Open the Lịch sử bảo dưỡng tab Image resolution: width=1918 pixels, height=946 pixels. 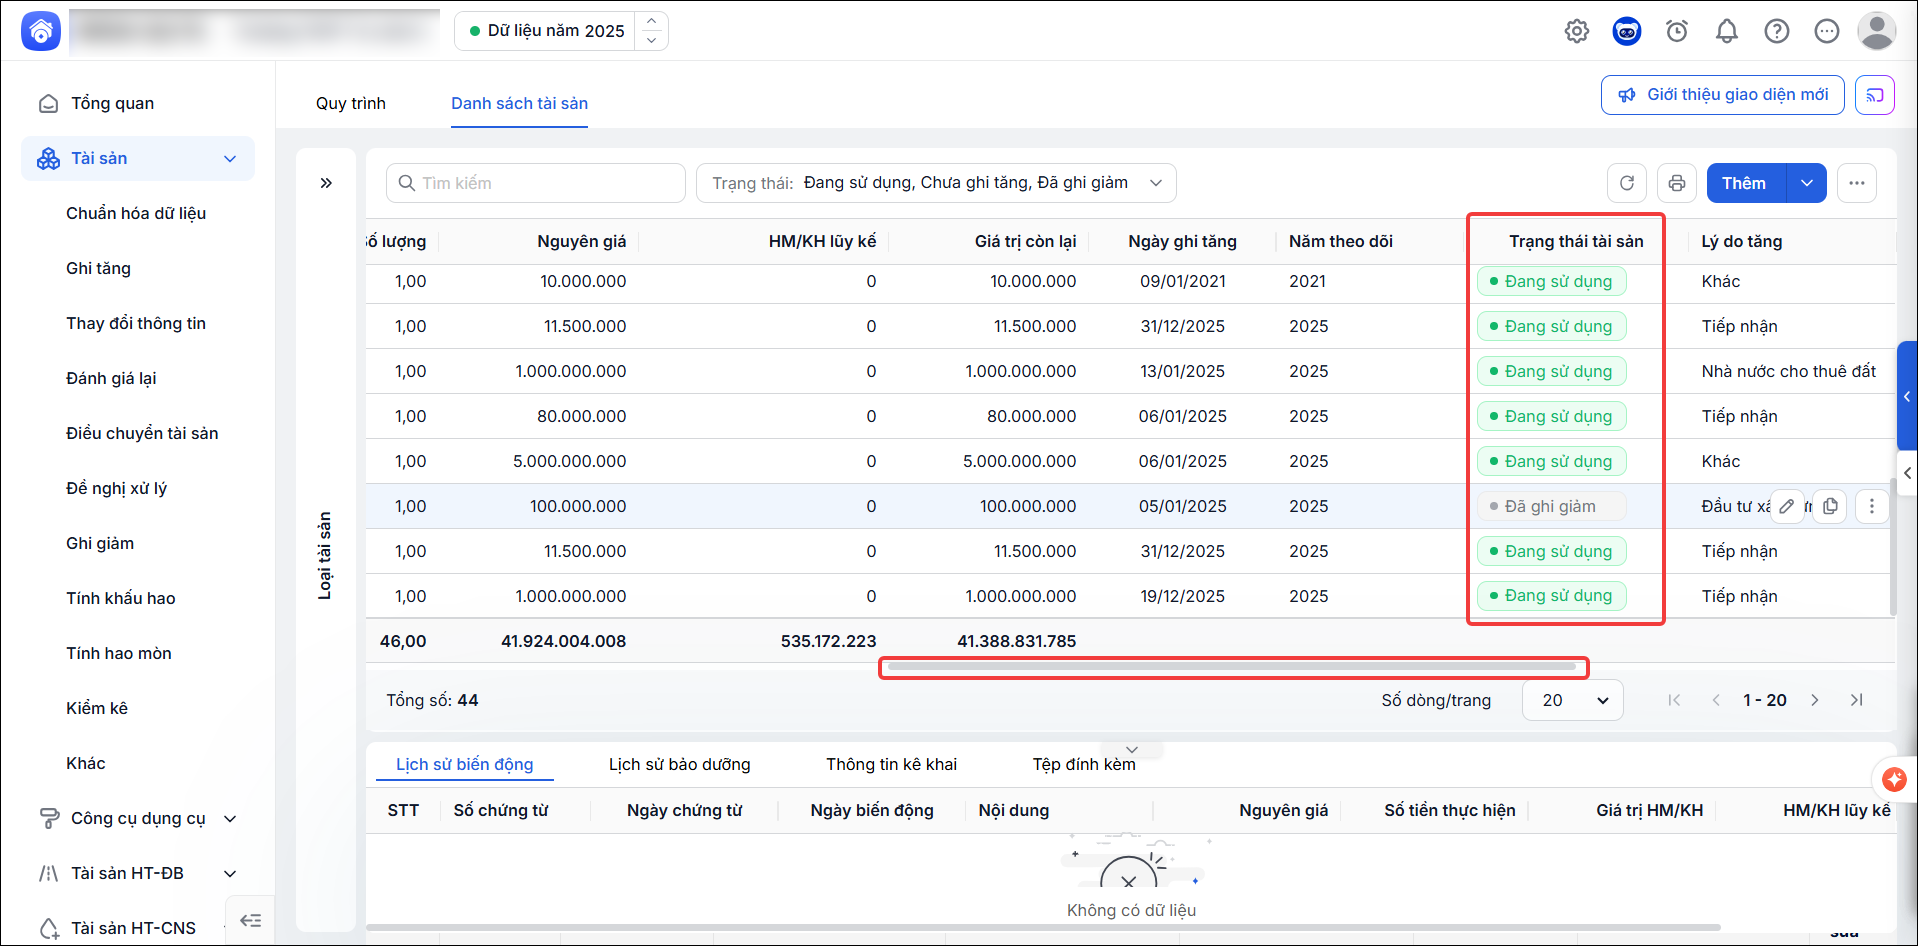pyautogui.click(x=680, y=764)
